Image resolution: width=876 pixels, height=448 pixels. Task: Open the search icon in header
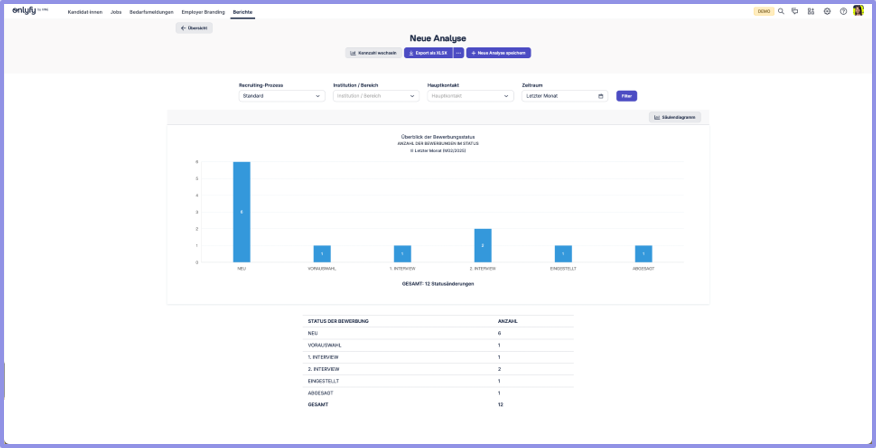pyautogui.click(x=781, y=11)
